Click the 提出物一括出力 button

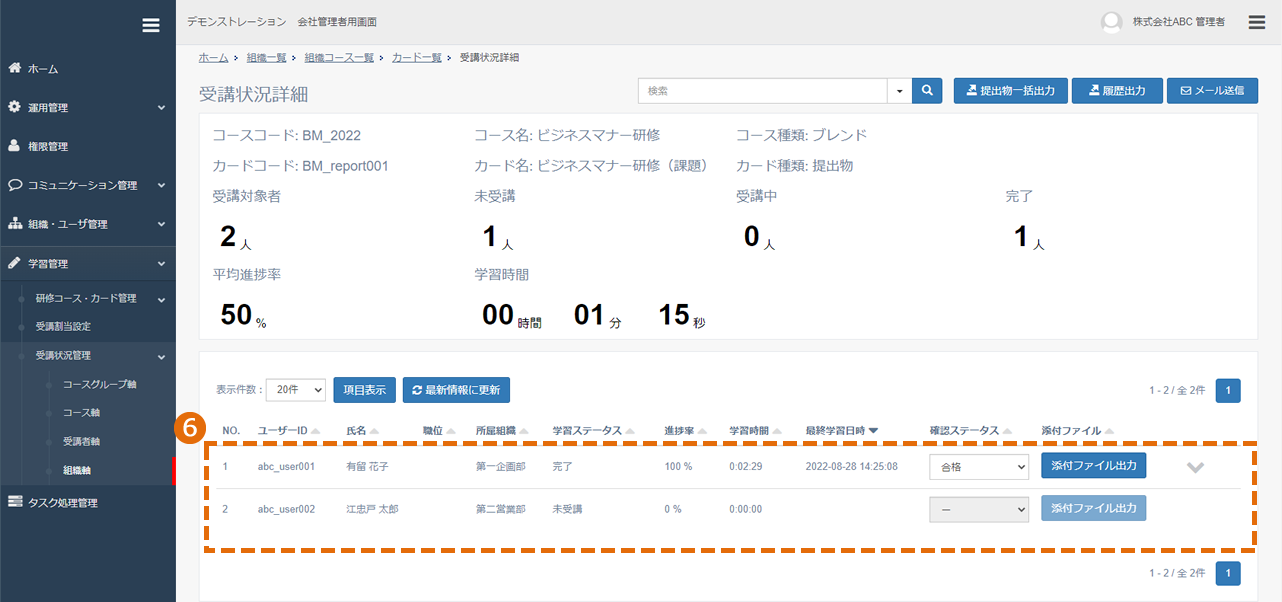pyautogui.click(x=1011, y=90)
